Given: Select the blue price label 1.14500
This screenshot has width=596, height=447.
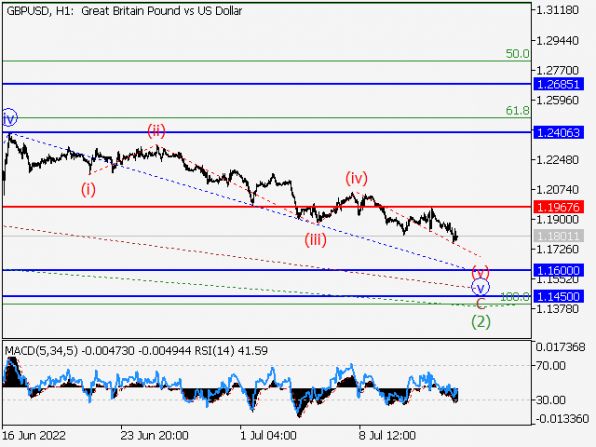Looking at the screenshot, I should (558, 296).
